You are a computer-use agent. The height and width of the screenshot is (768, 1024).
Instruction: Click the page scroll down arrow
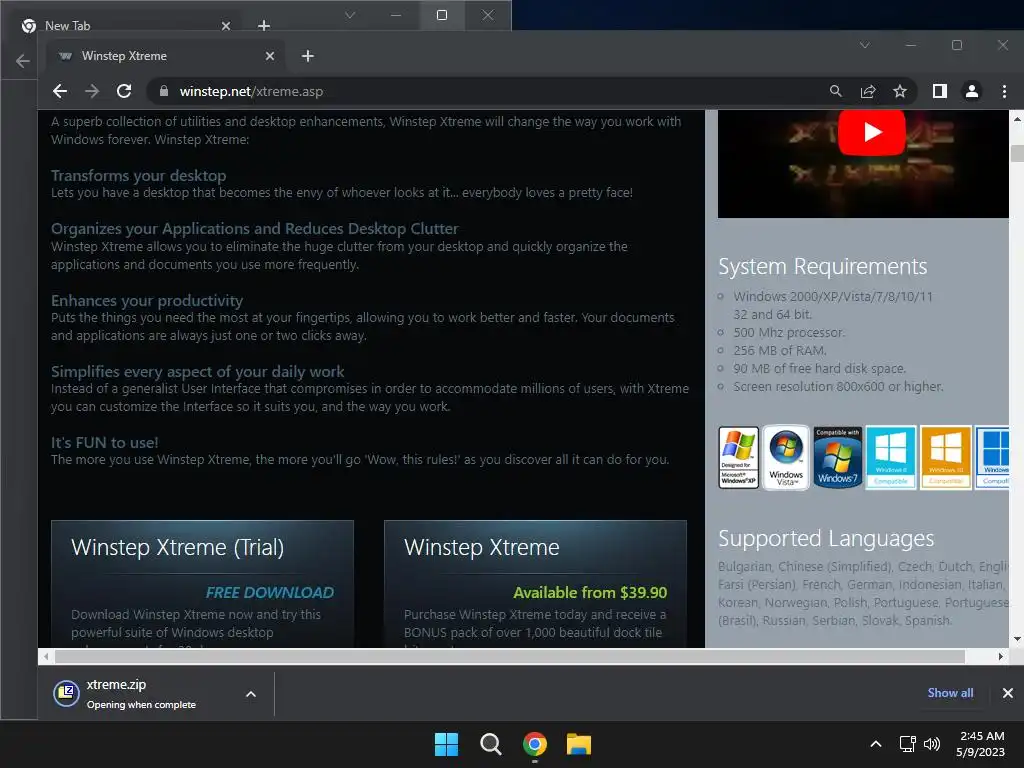point(1017,639)
